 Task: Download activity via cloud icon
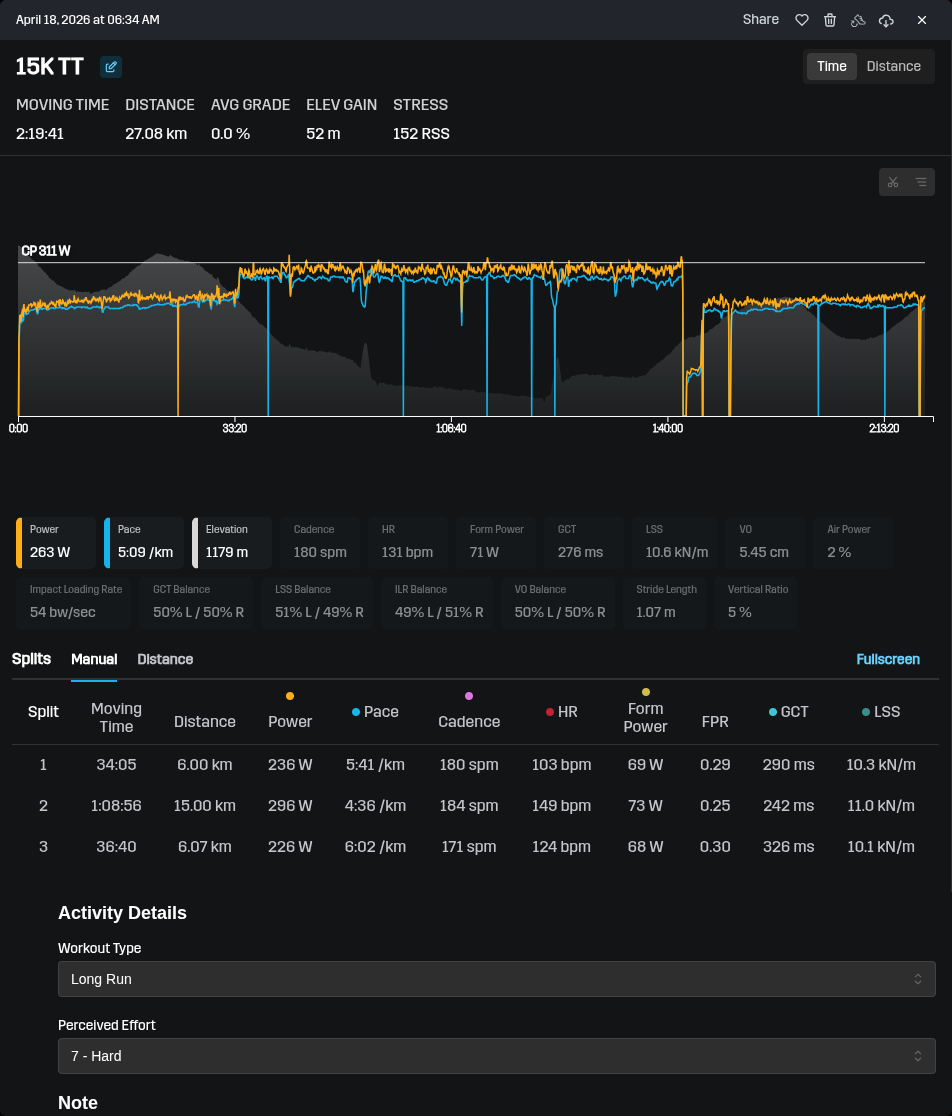[886, 20]
